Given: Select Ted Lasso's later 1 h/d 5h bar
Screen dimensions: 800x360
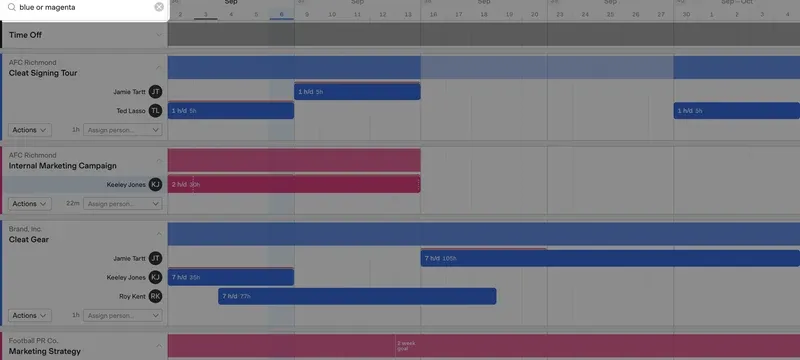Looking at the screenshot, I should click(737, 111).
